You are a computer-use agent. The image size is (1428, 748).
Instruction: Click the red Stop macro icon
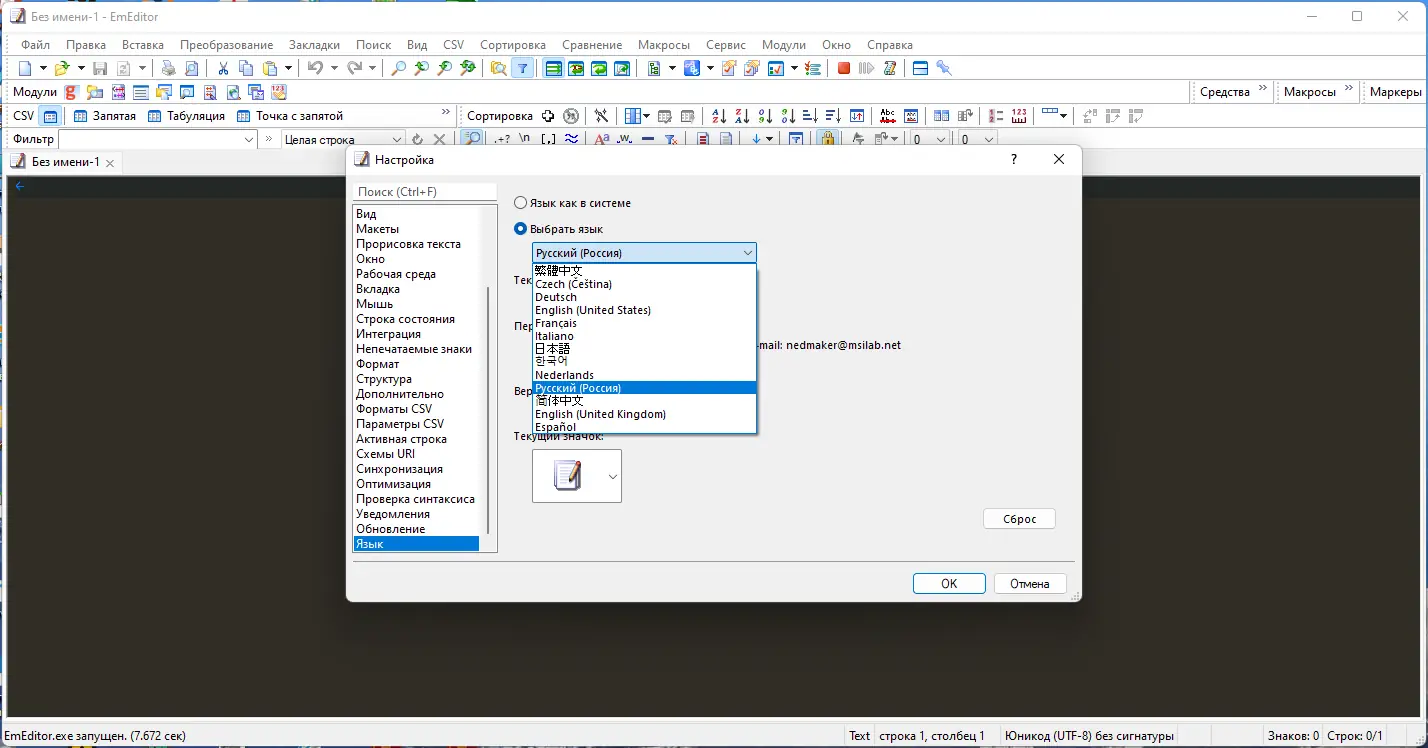(x=844, y=68)
